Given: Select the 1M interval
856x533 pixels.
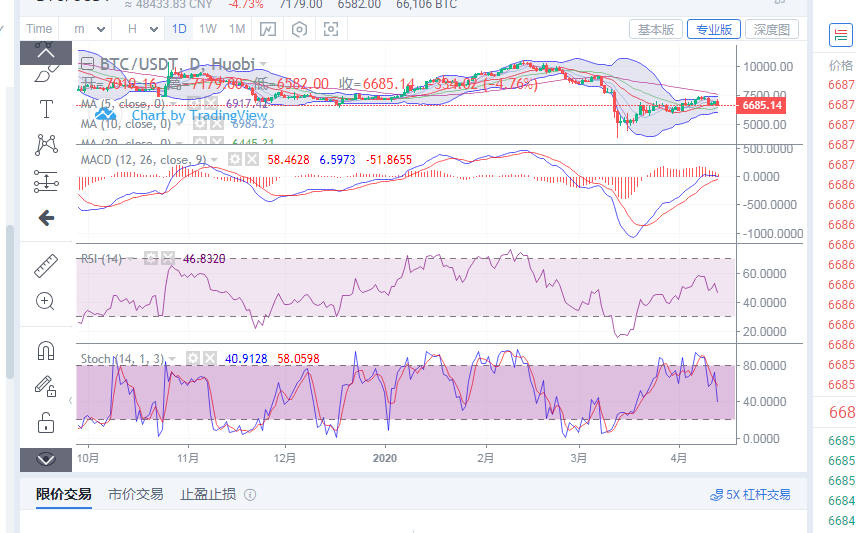Looking at the screenshot, I should 237,29.
